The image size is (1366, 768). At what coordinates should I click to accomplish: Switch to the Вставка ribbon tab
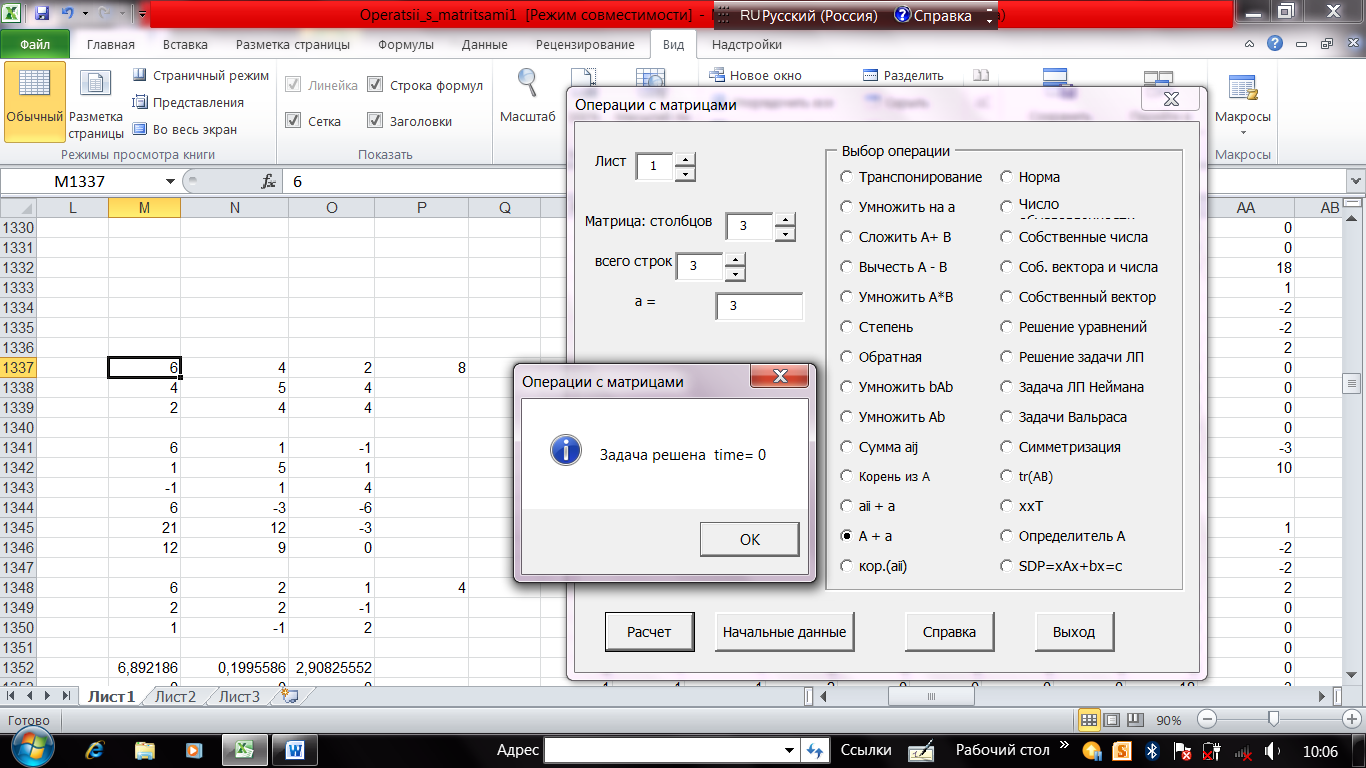pyautogui.click(x=185, y=44)
